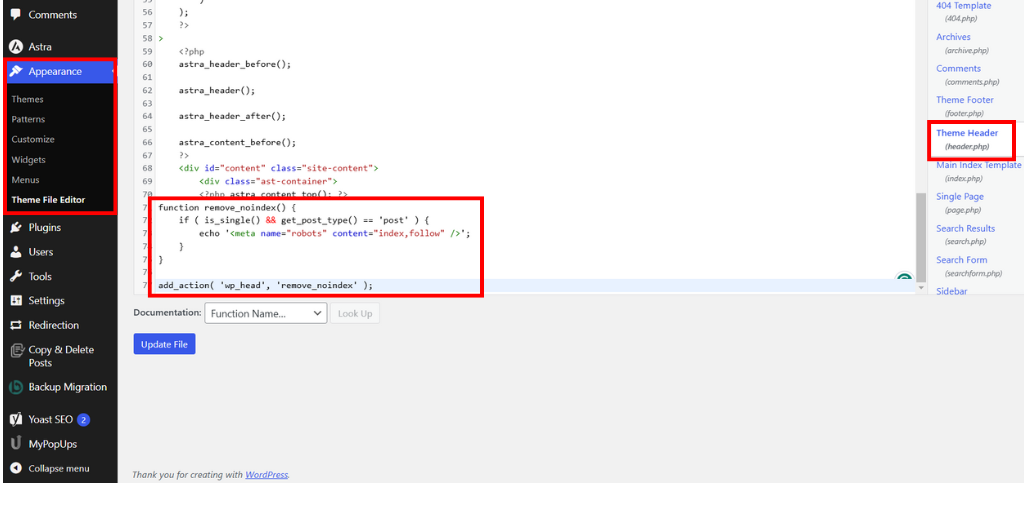Click the astra_header_before() code line
This screenshot has height=512, width=1024.
pyautogui.click(x=235, y=64)
